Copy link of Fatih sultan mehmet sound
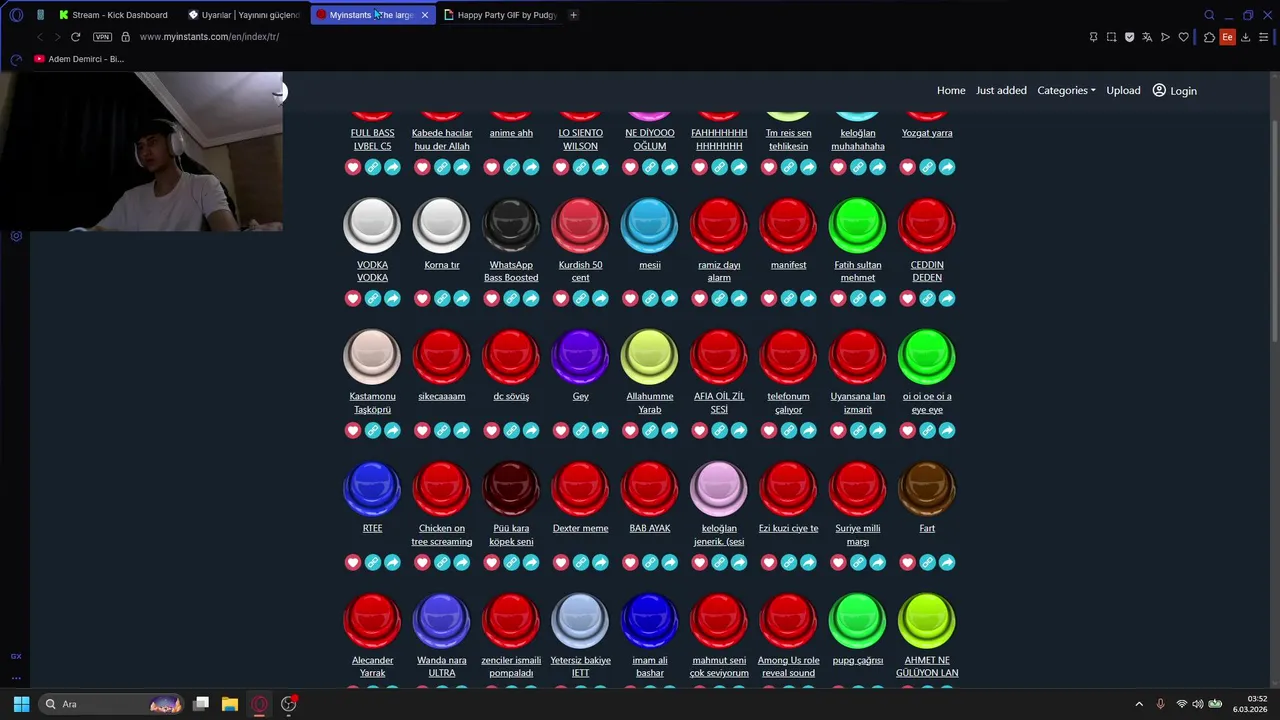The image size is (1280, 720). point(858,299)
